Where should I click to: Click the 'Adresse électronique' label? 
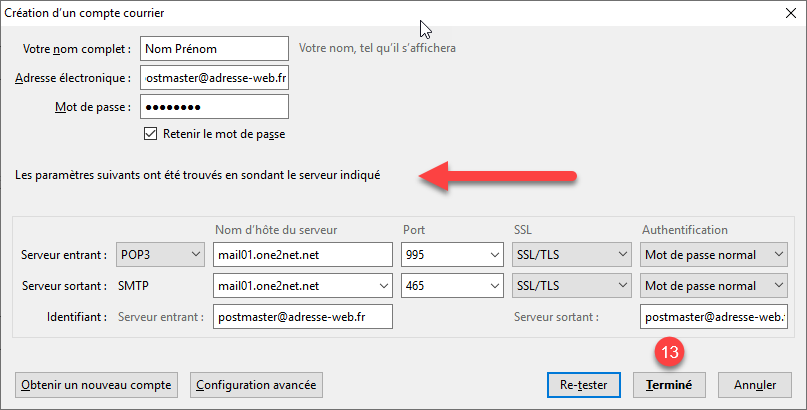(73, 78)
